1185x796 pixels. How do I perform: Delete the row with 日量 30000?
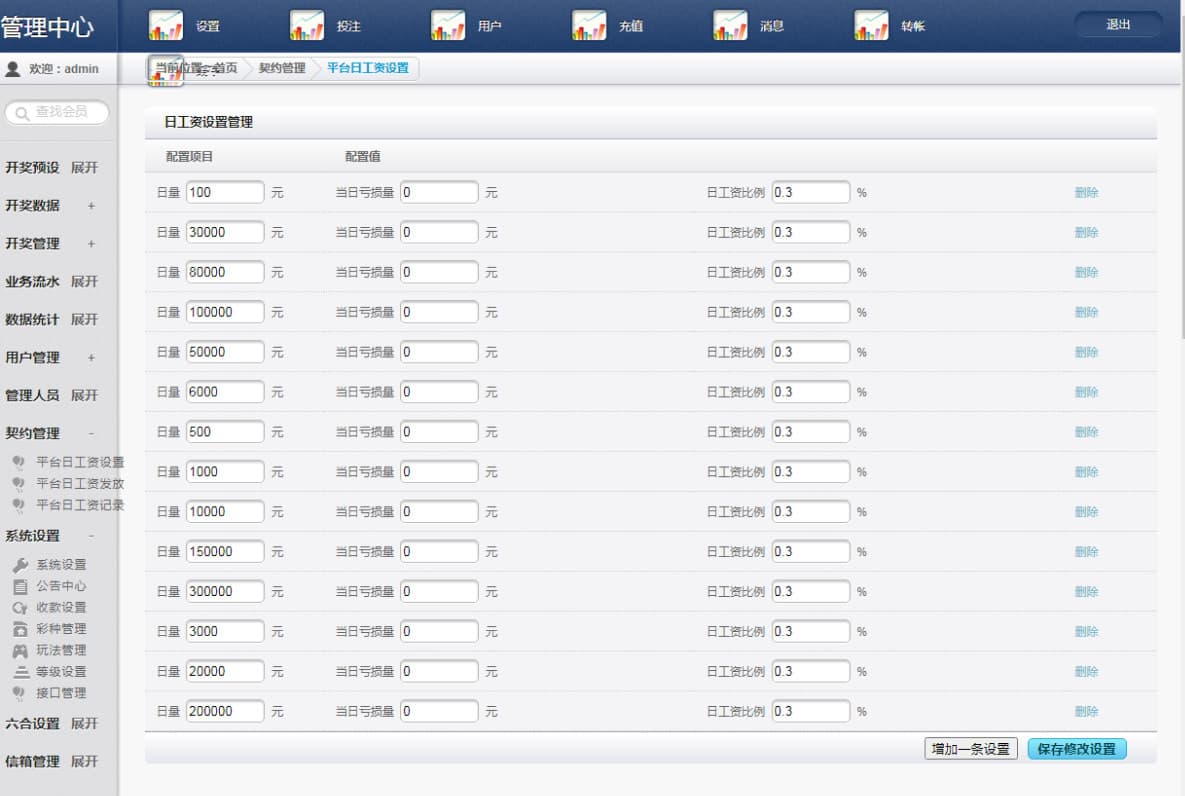[x=1086, y=233]
